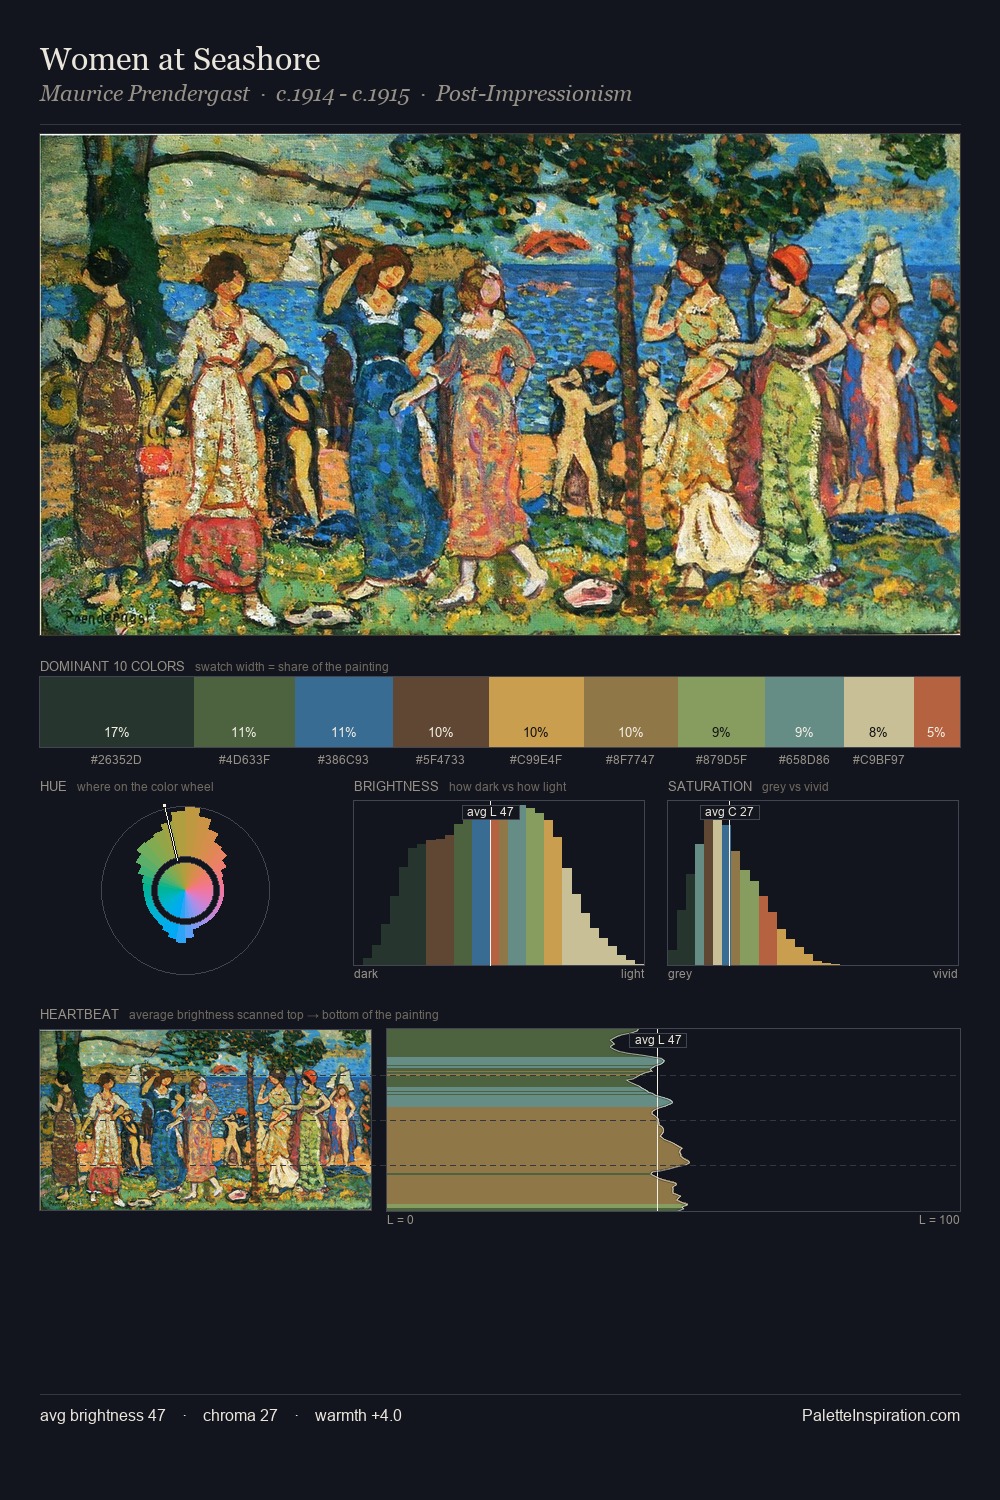Viewport: 1000px width, 1500px height.
Task: Click the 'vivid' axis label
Action: tap(945, 974)
